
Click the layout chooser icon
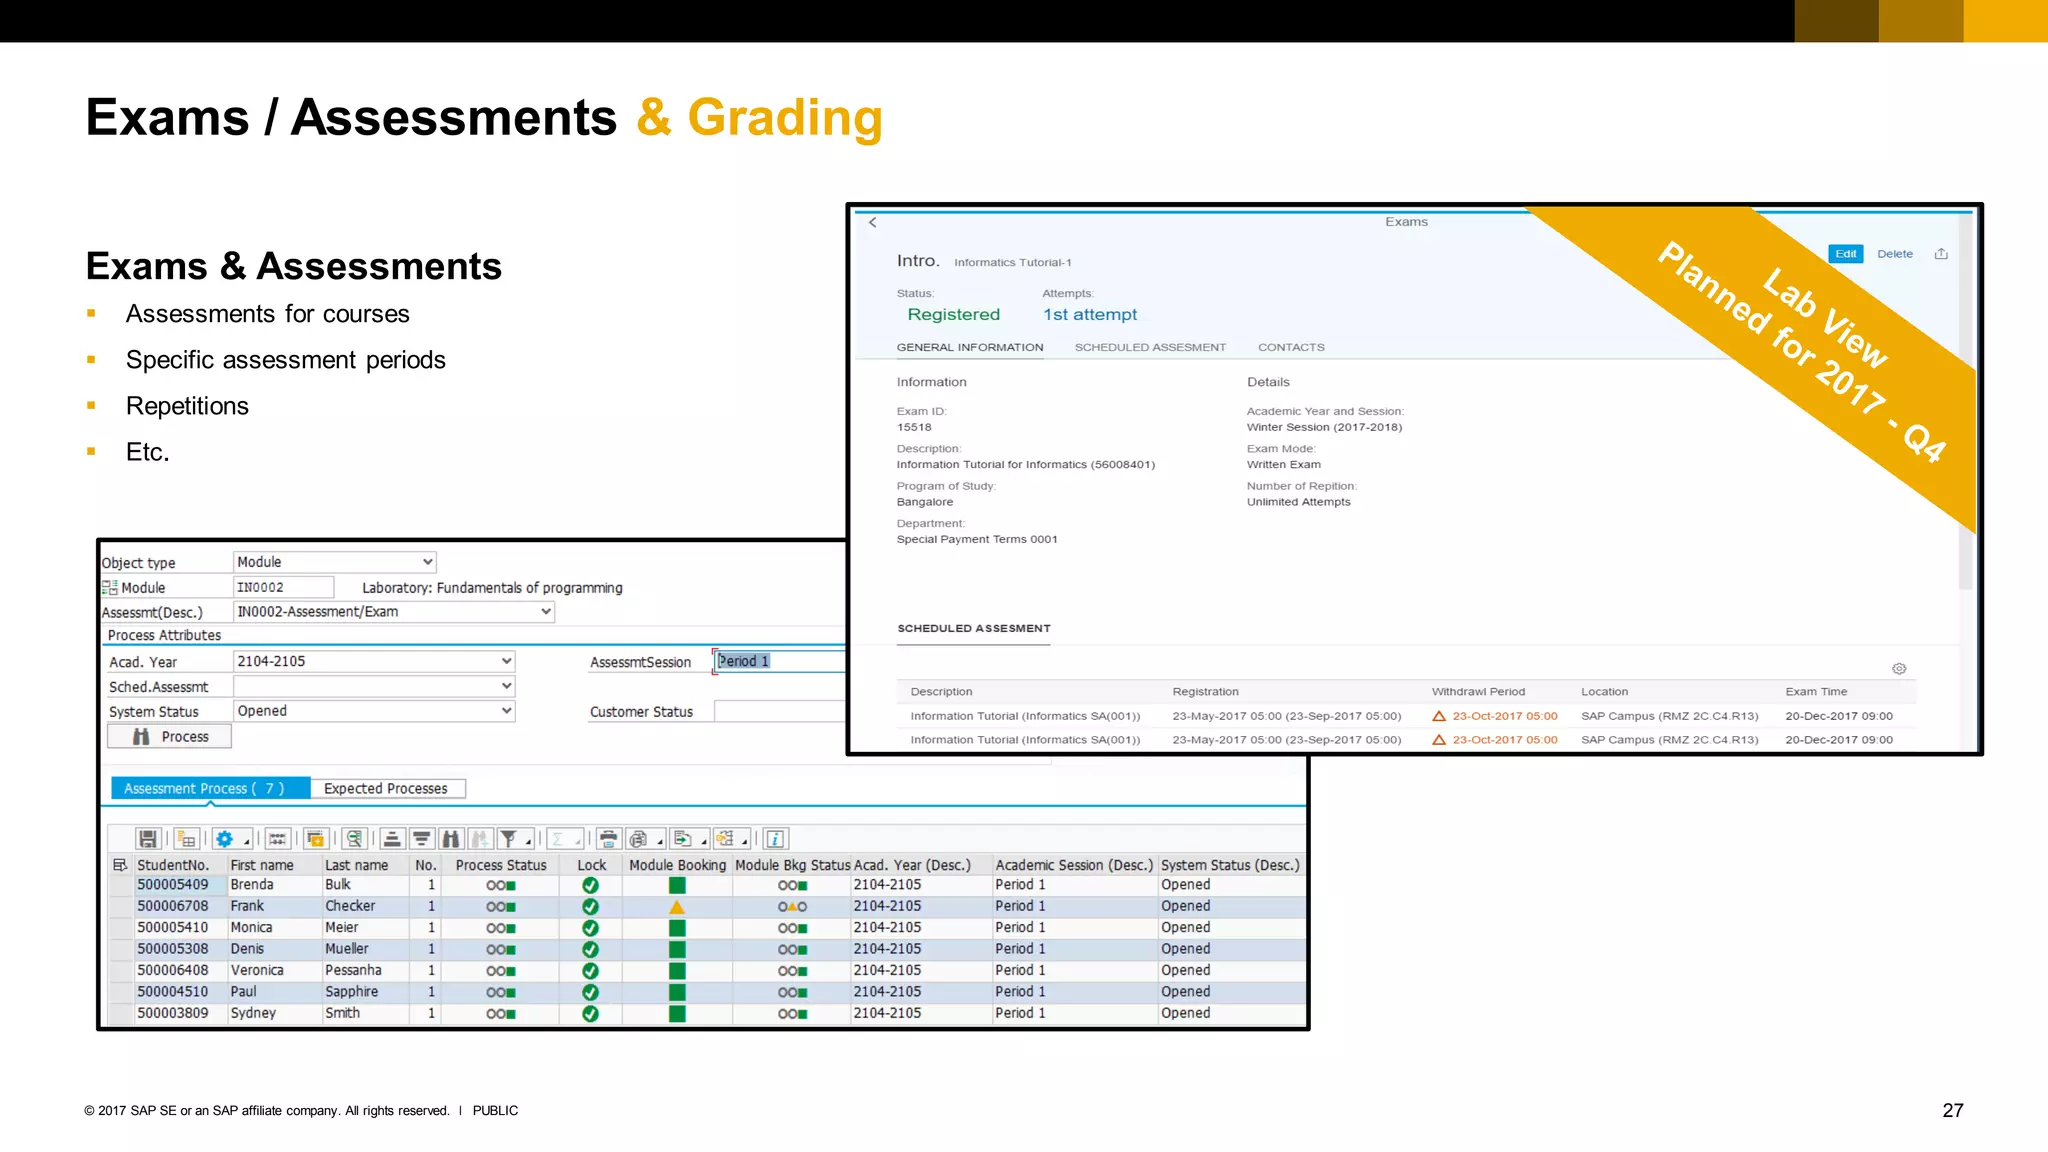point(724,838)
